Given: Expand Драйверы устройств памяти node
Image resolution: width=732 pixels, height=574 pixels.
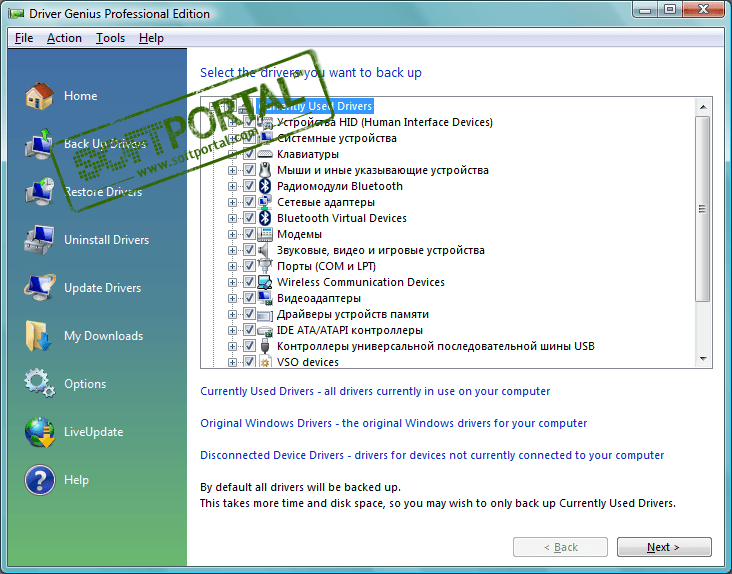Looking at the screenshot, I should 232,314.
